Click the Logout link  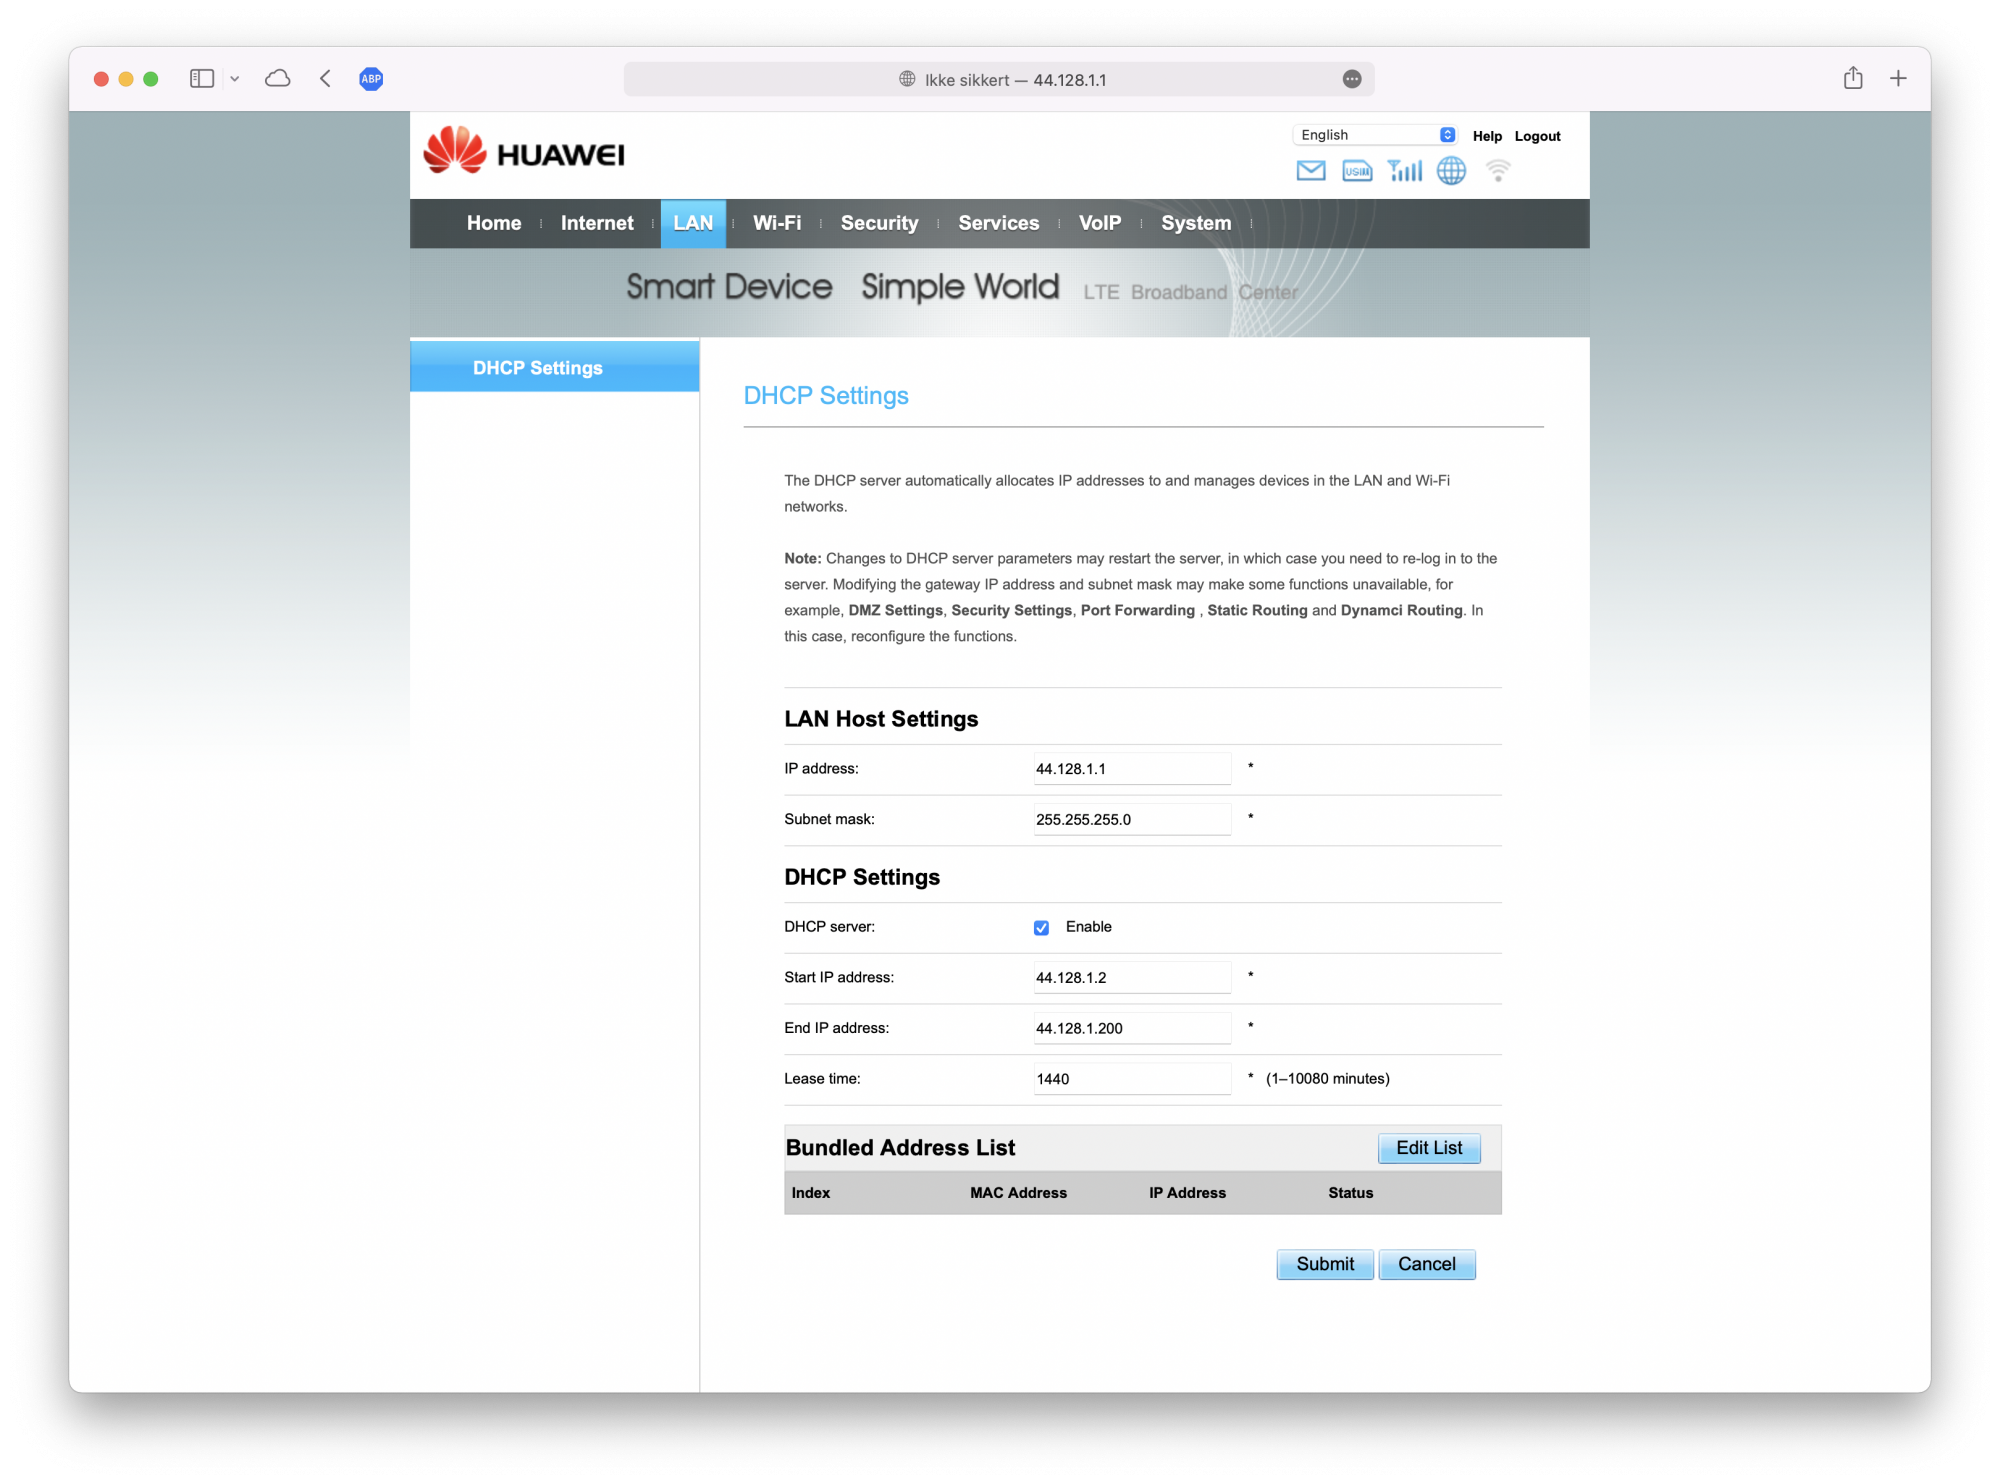(1537, 136)
